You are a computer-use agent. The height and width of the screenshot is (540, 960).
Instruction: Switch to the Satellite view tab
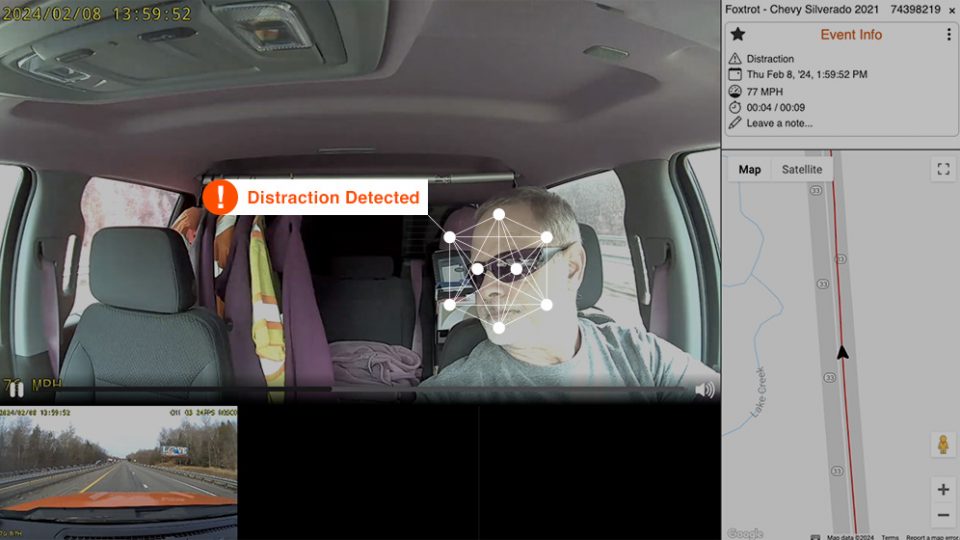801,170
